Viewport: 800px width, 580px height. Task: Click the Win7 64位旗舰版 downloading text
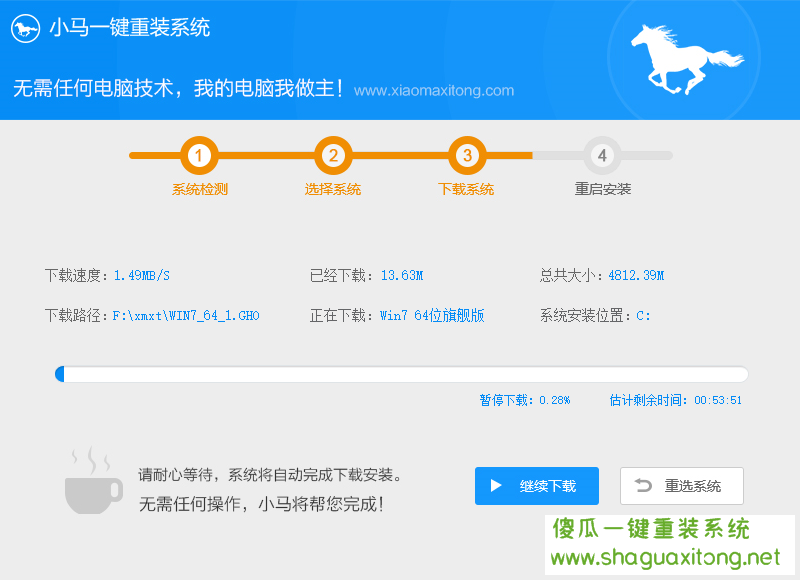tap(432, 316)
